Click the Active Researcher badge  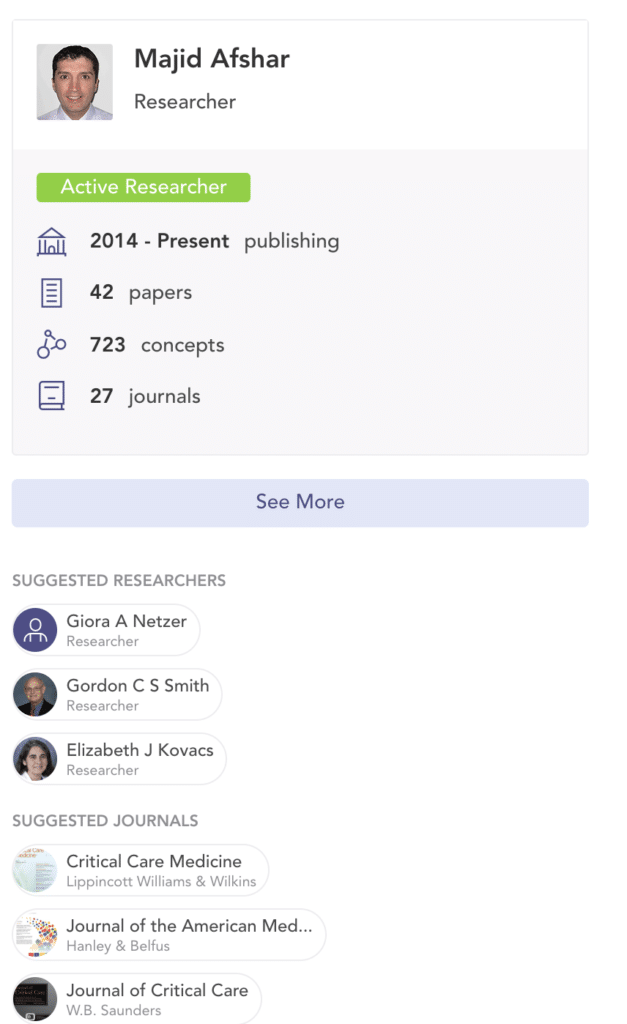(143, 187)
